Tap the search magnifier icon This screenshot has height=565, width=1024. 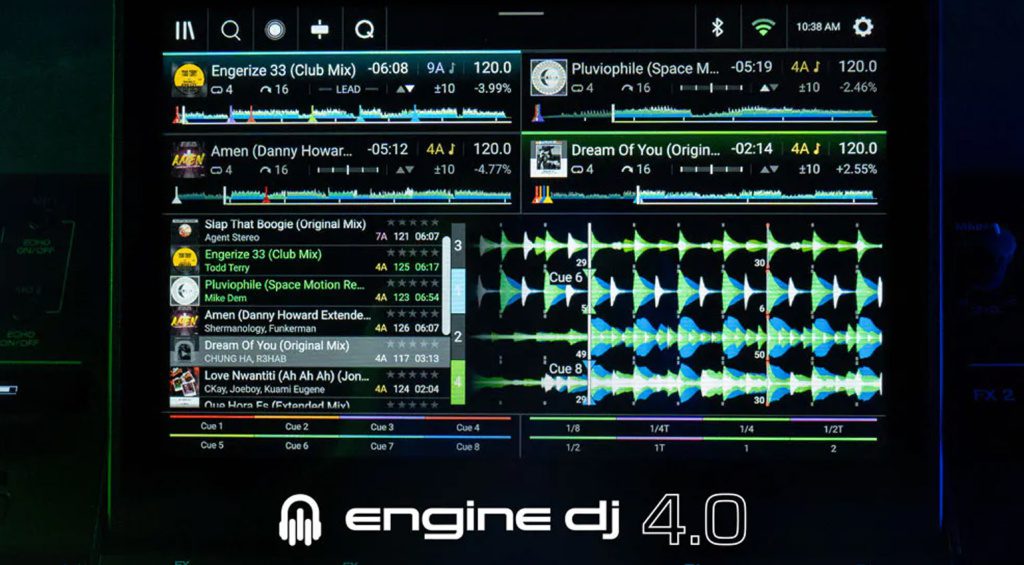[231, 29]
